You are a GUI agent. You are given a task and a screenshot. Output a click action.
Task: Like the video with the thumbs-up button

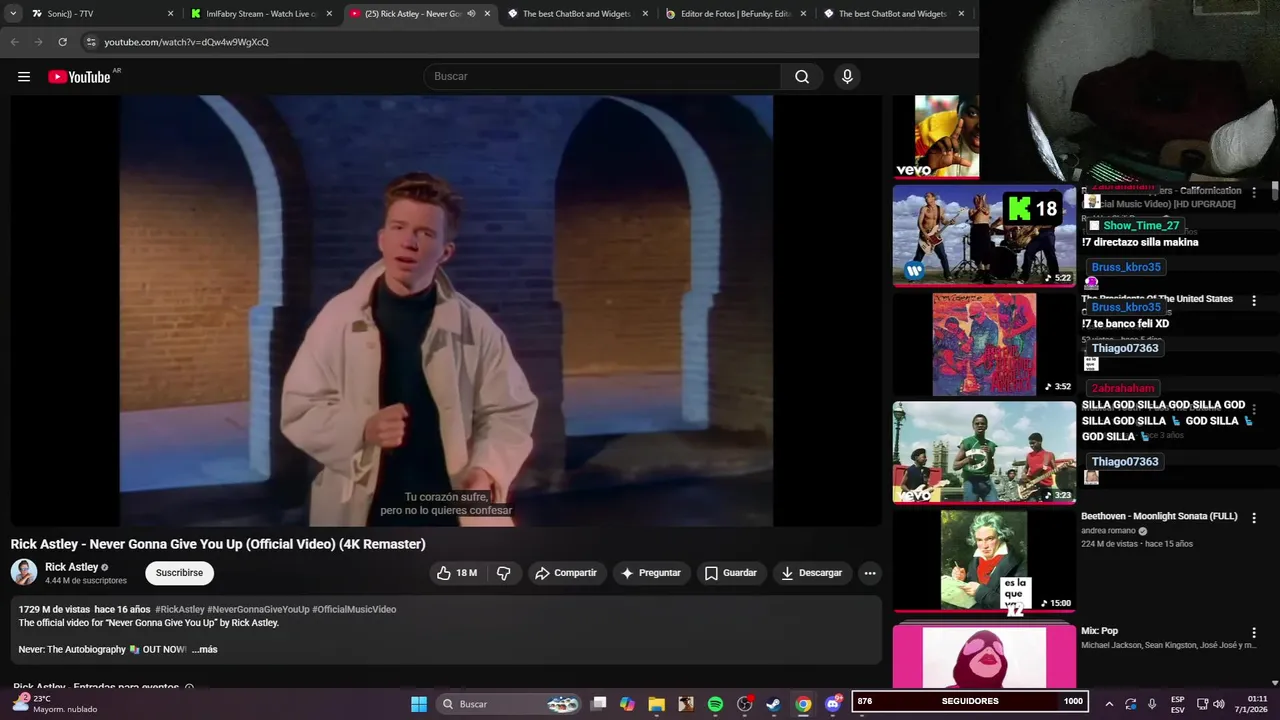coord(457,573)
